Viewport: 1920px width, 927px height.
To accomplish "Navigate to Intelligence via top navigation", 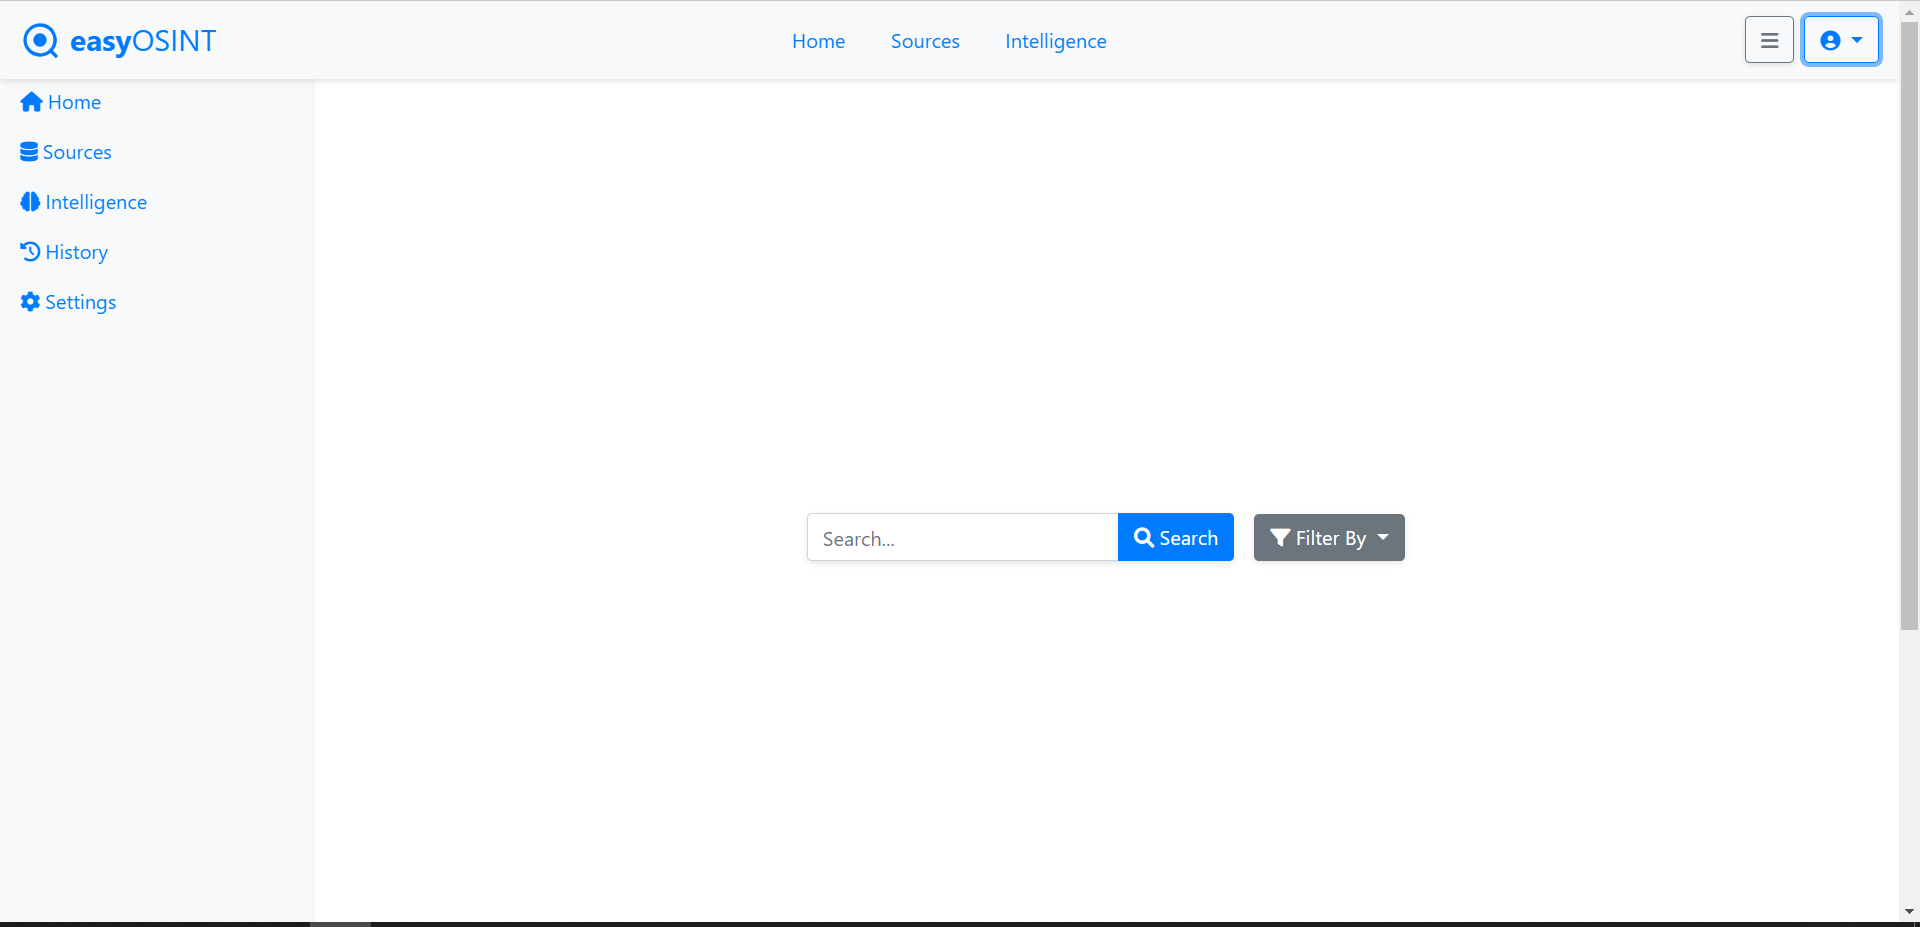I will coord(1056,41).
